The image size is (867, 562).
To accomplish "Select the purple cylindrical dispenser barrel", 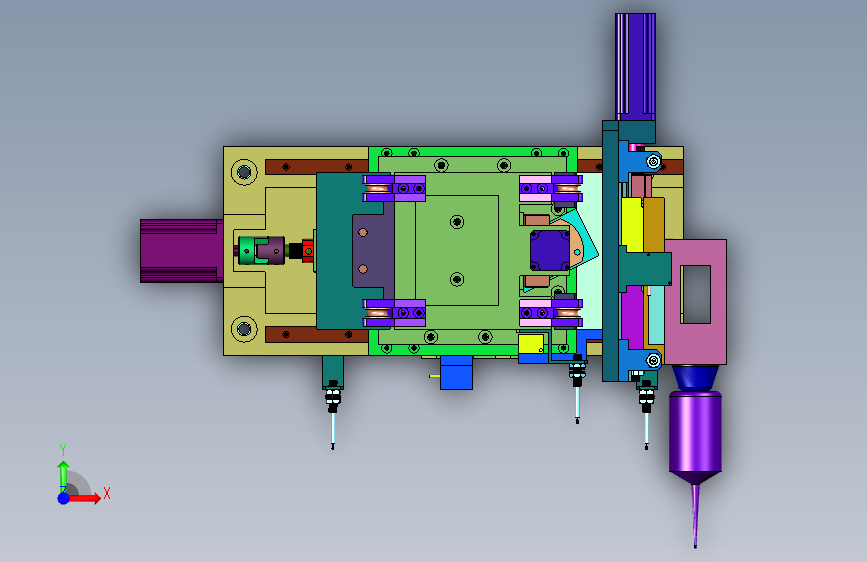I will (x=695, y=431).
